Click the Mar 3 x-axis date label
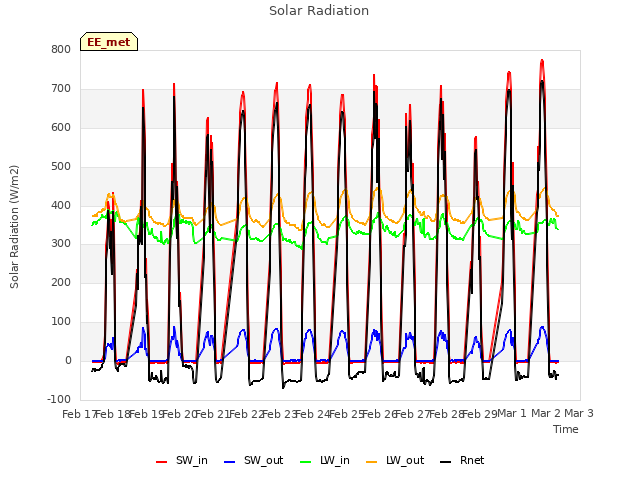Image resolution: width=640 pixels, height=480 pixels. [x=579, y=413]
